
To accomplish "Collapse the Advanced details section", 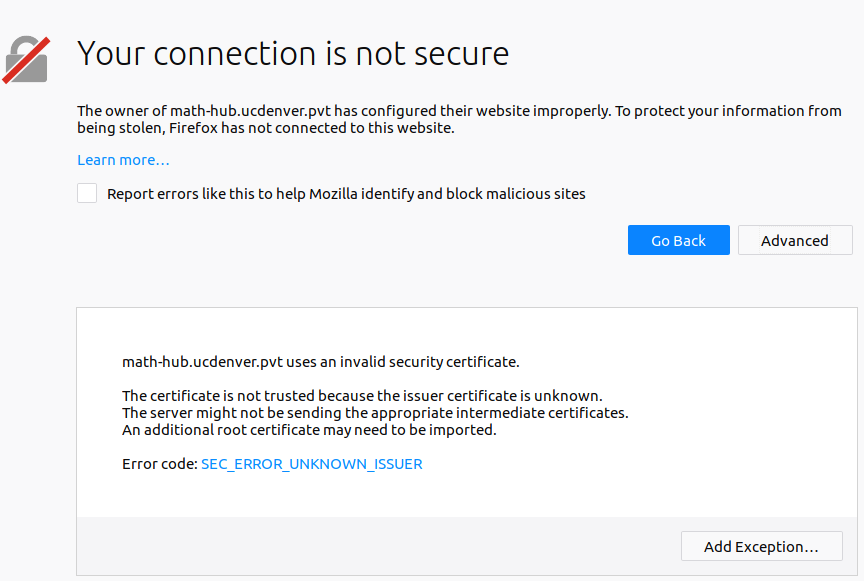I will pos(794,241).
